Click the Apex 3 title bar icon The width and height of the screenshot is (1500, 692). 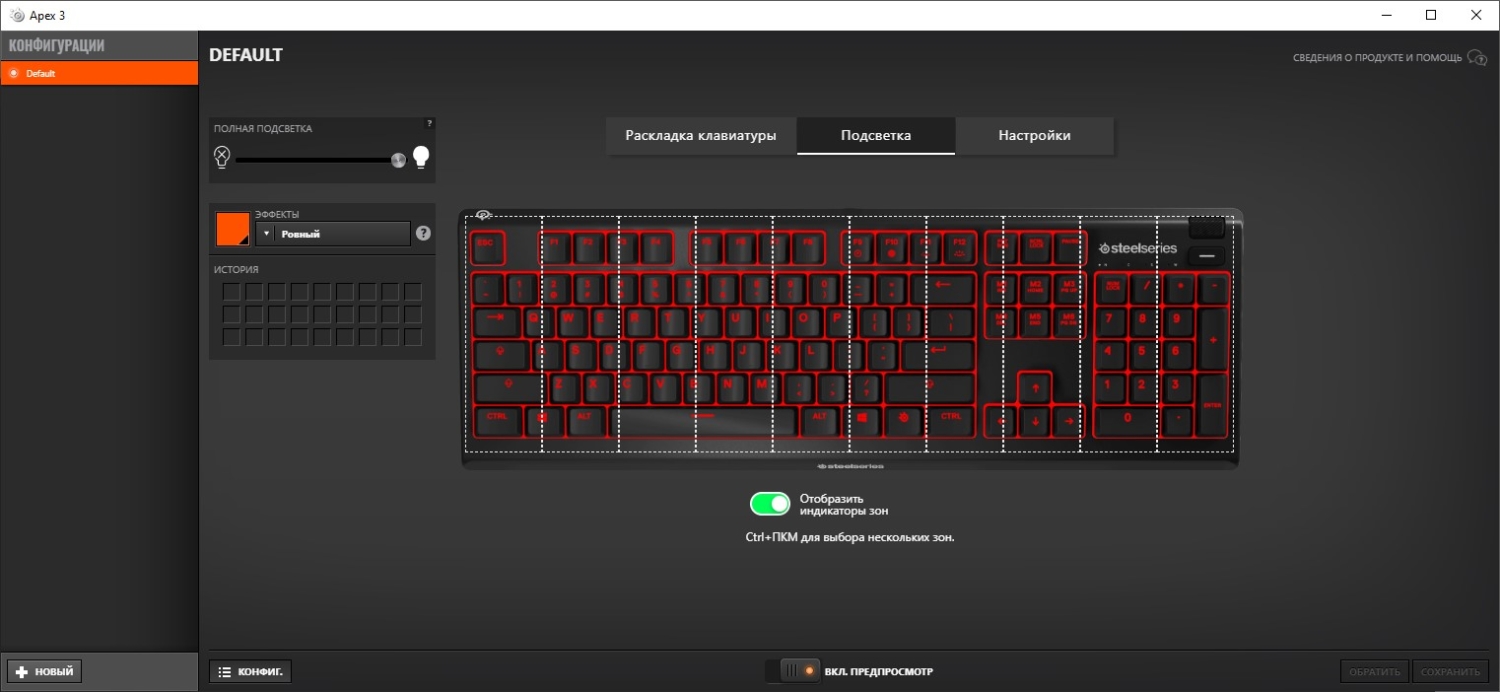16,15
